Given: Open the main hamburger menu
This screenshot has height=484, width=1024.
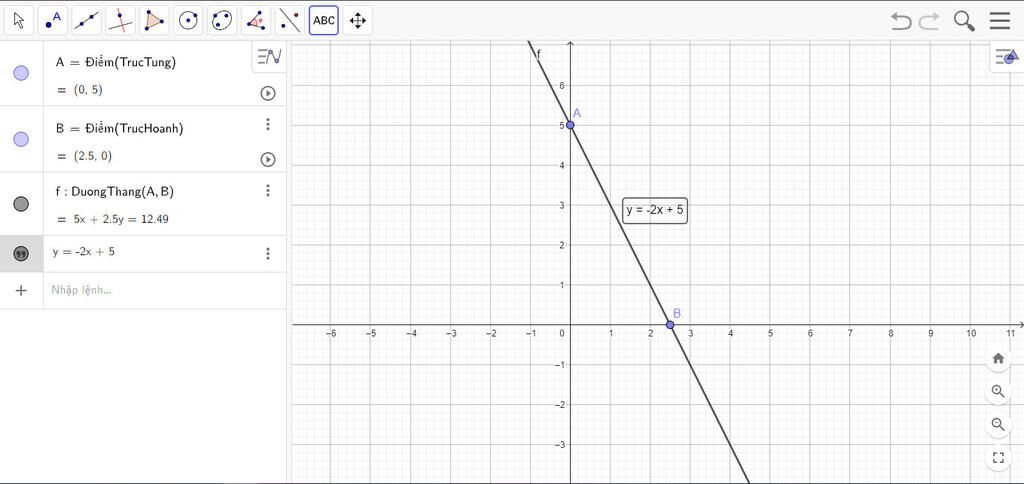Looking at the screenshot, I should click(1000, 21).
